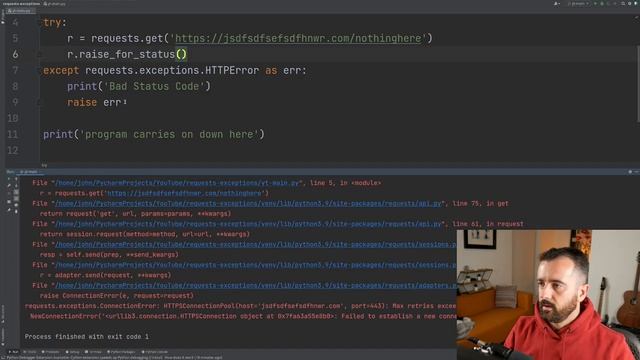Click the requests.exceptions.ConnectionError message line

(x=240, y=306)
